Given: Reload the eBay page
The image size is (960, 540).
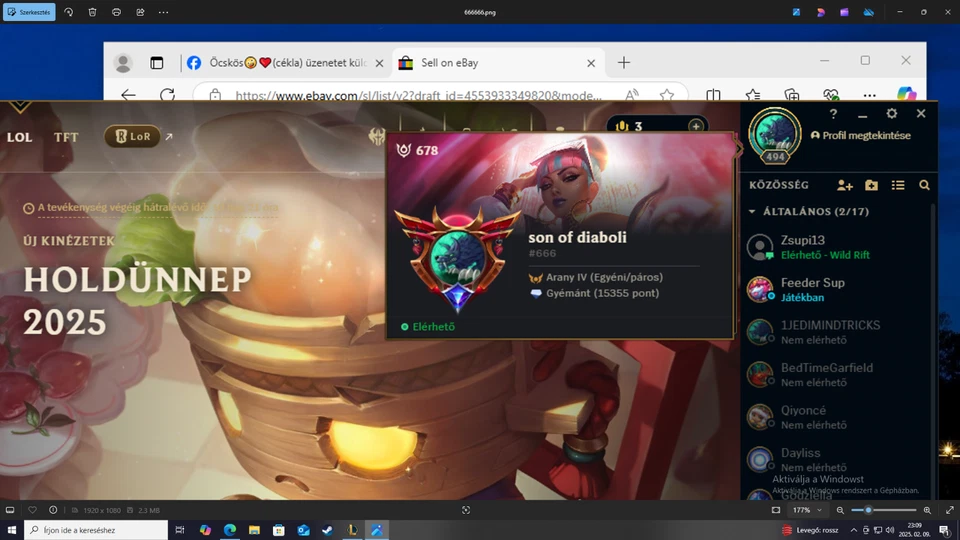Looking at the screenshot, I should [x=167, y=95].
